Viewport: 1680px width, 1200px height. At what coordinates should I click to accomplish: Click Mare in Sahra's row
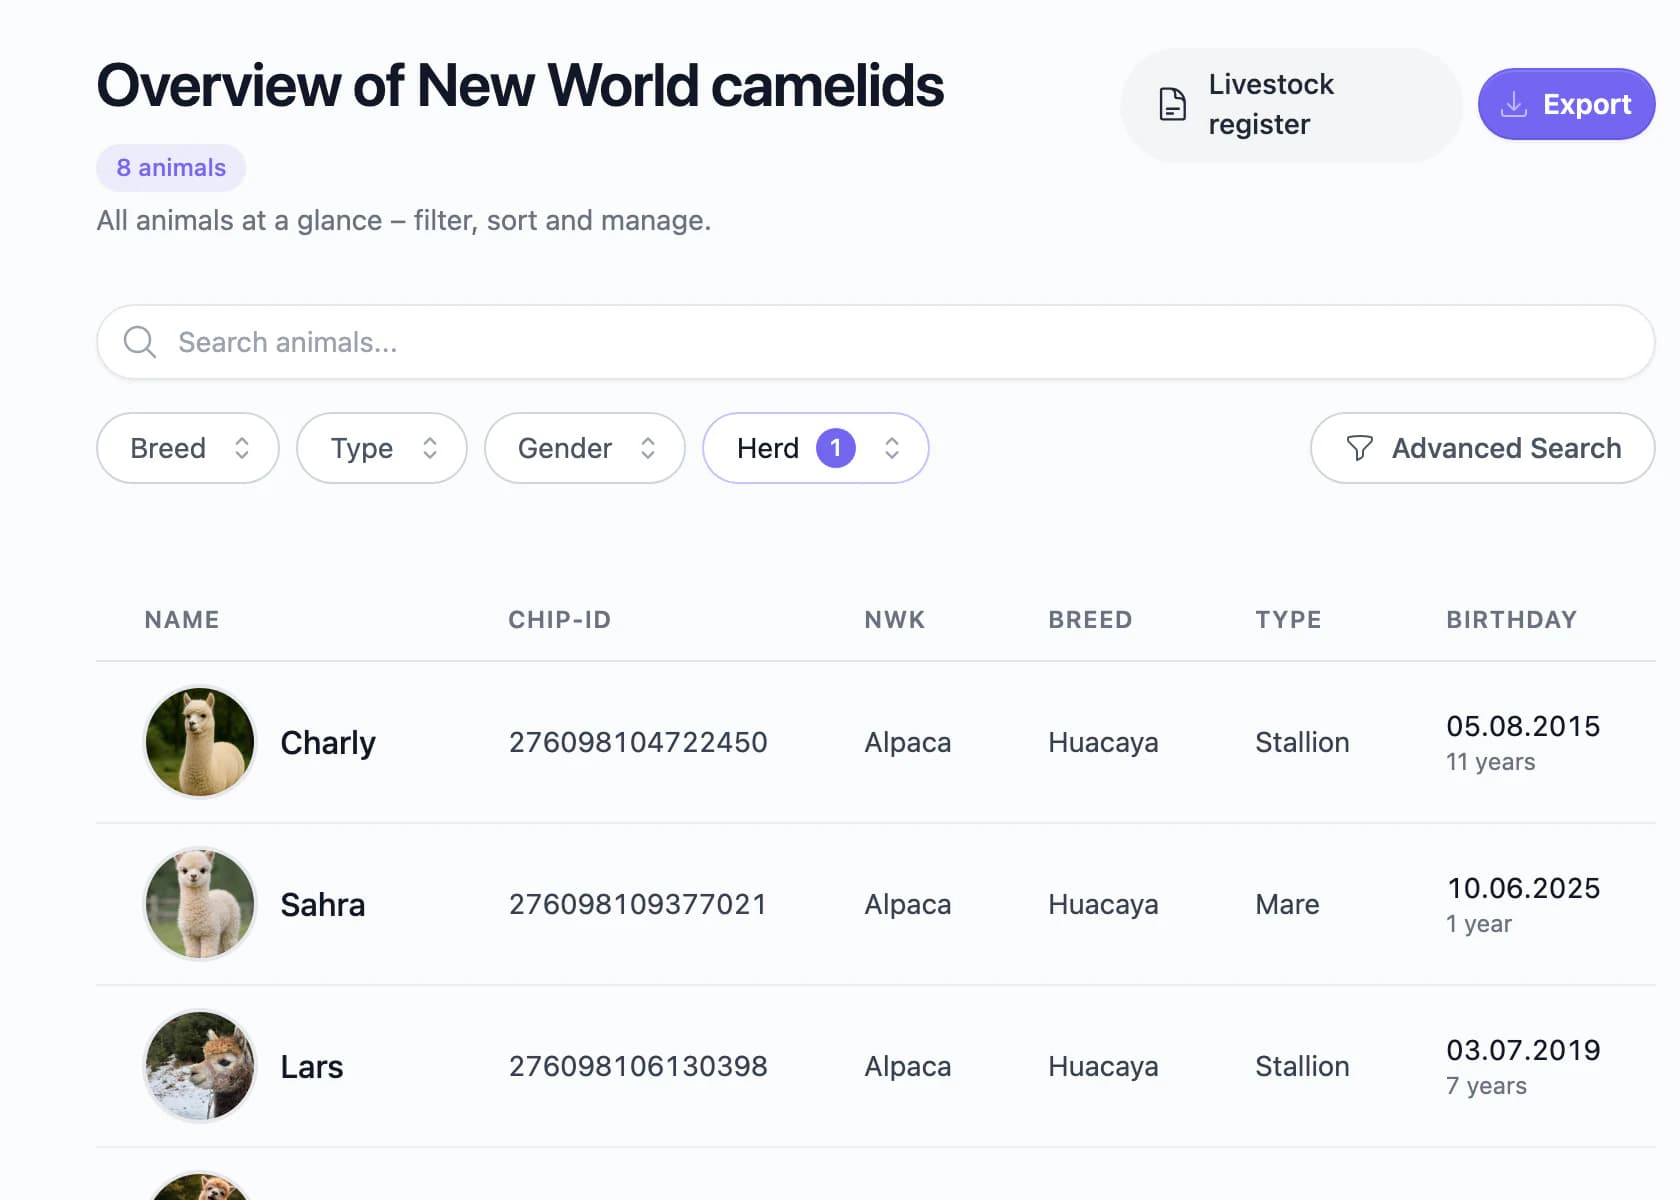click(1287, 904)
